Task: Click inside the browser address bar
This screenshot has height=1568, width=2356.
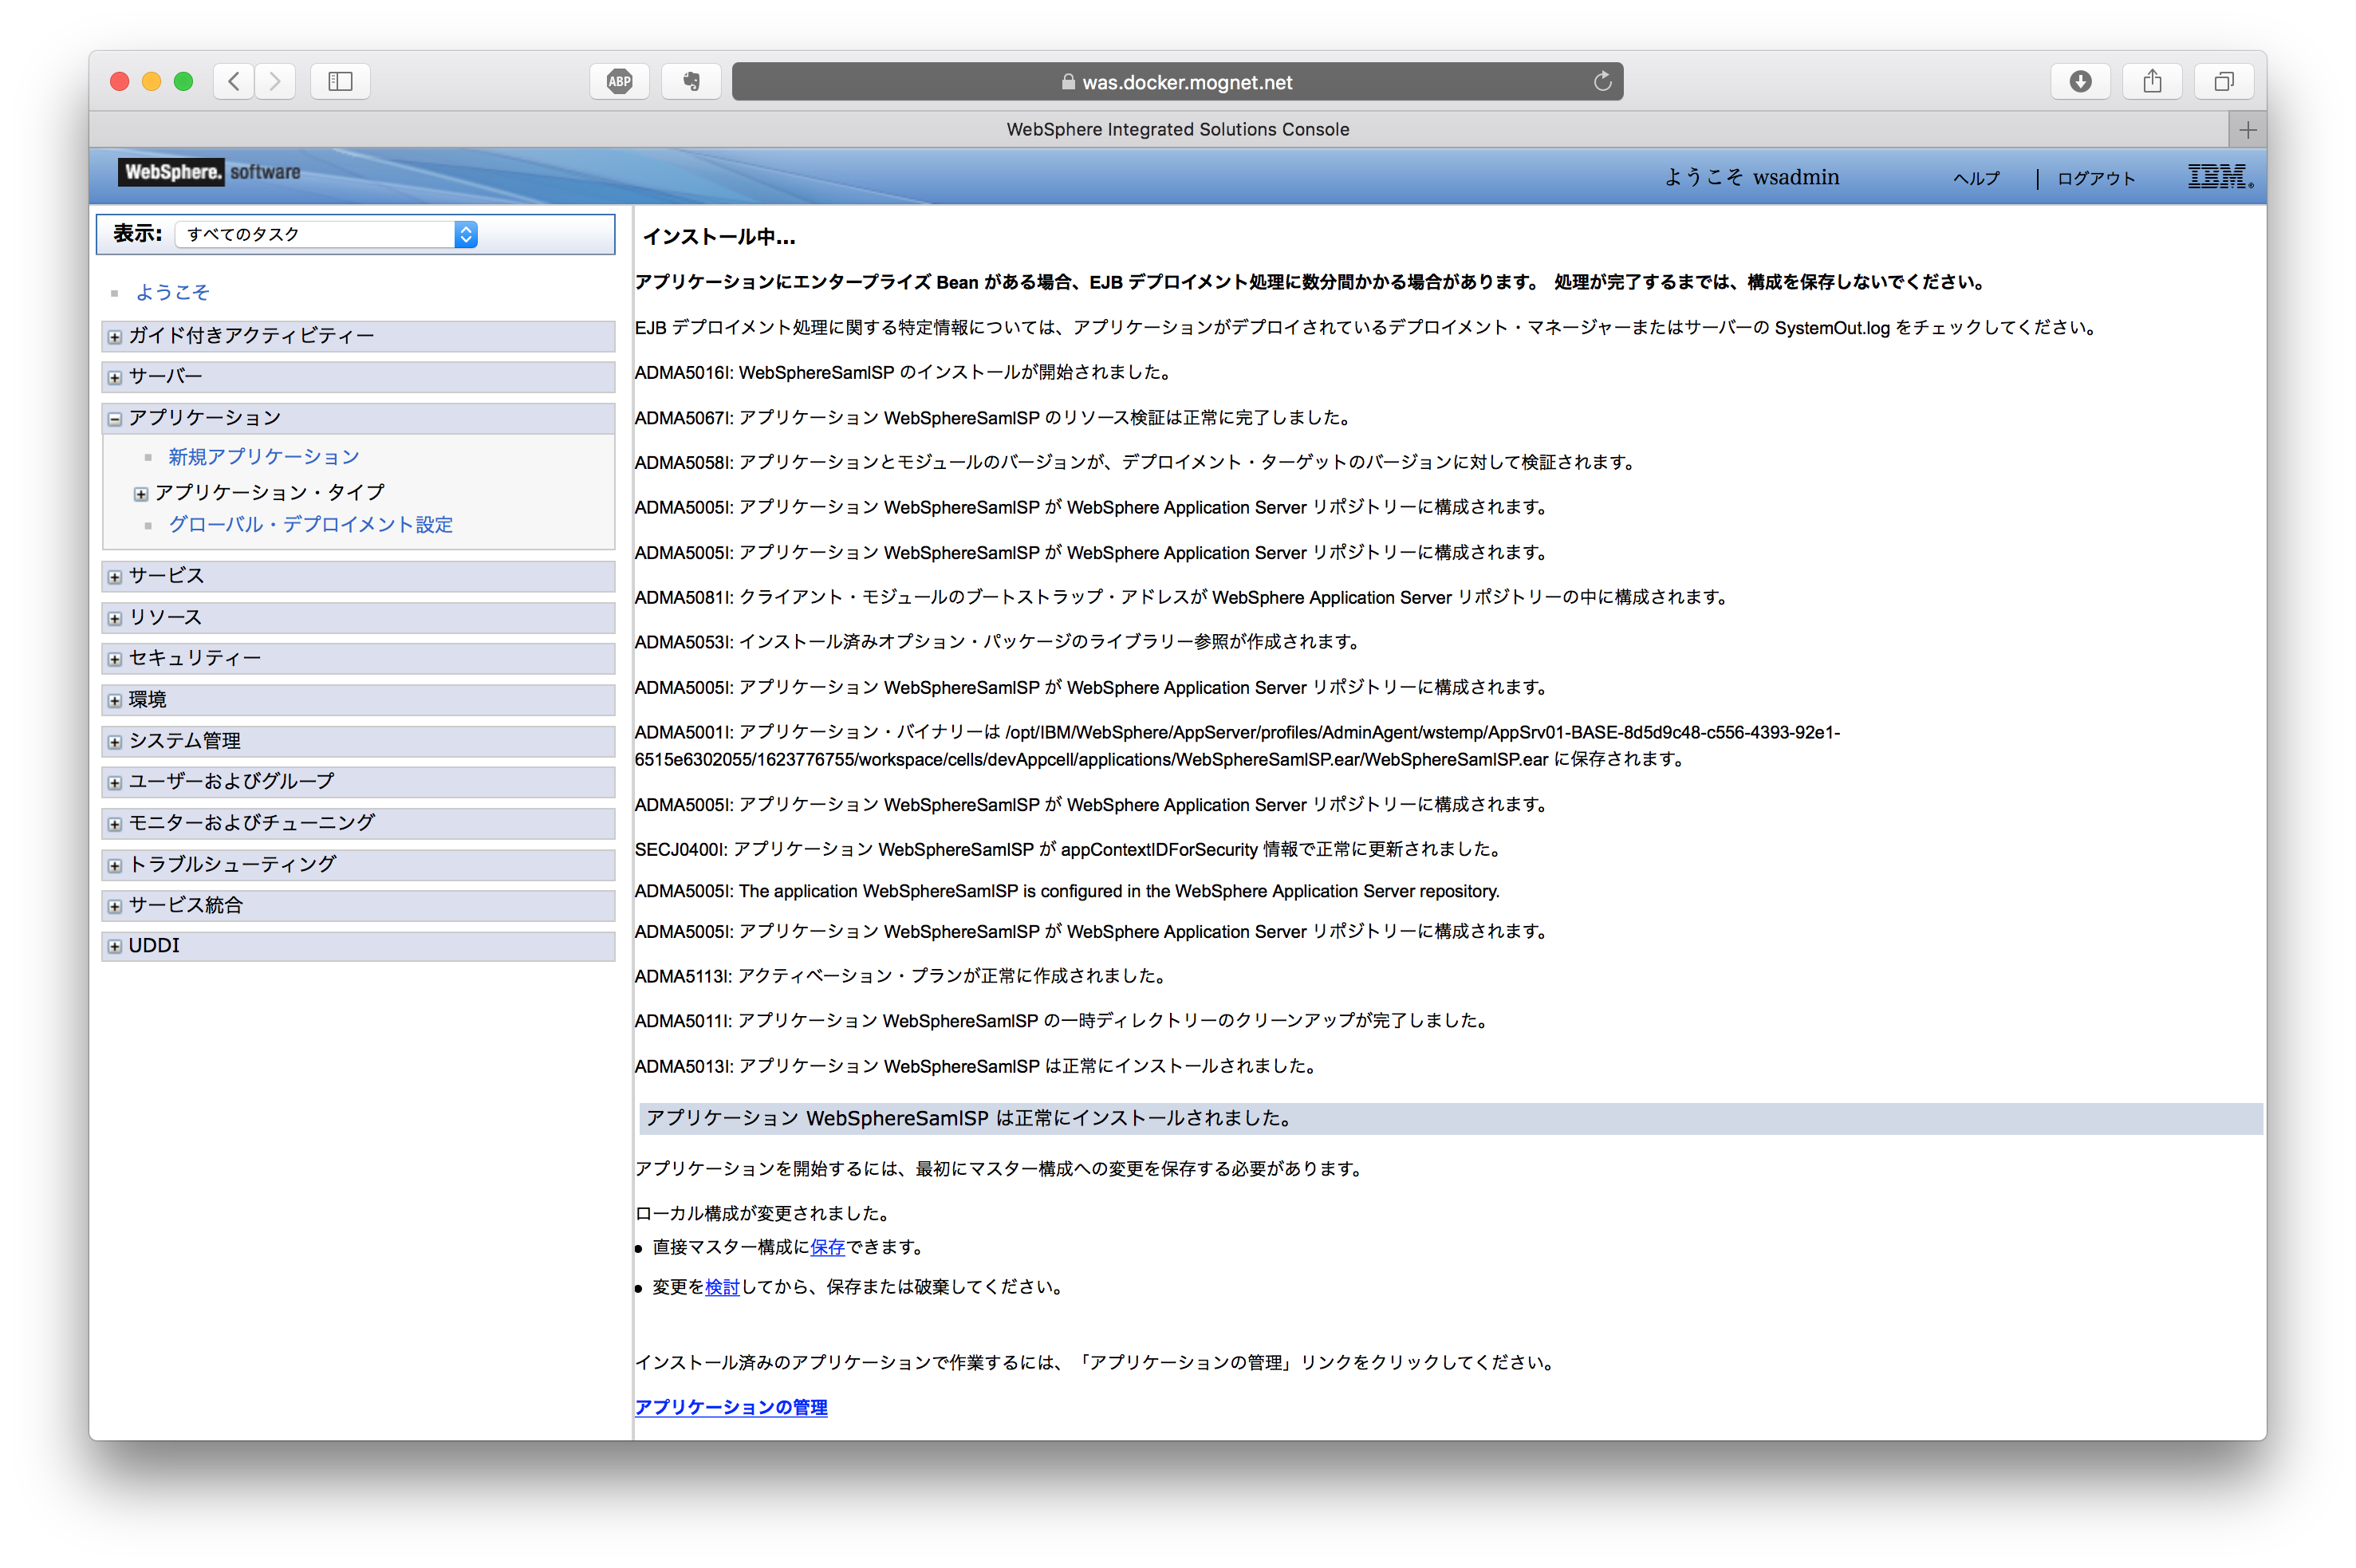Action: [1300, 82]
